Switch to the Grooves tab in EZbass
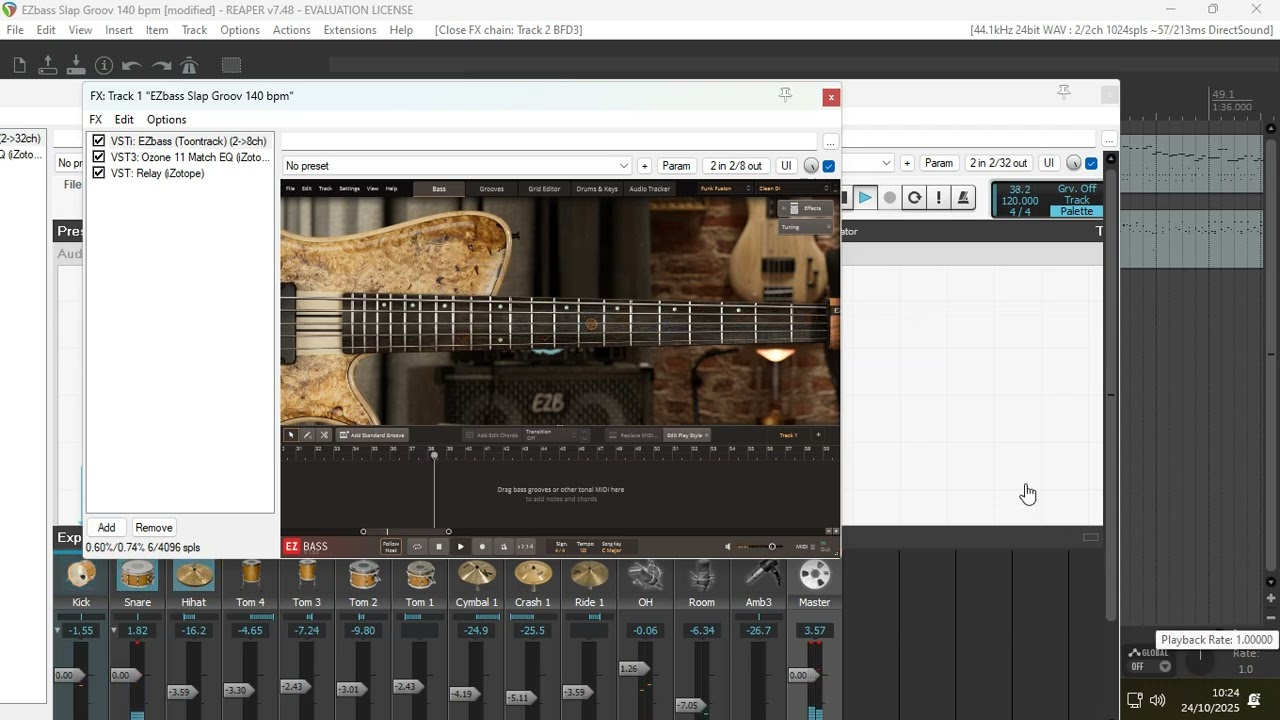Image resolution: width=1280 pixels, height=720 pixels. [x=492, y=188]
